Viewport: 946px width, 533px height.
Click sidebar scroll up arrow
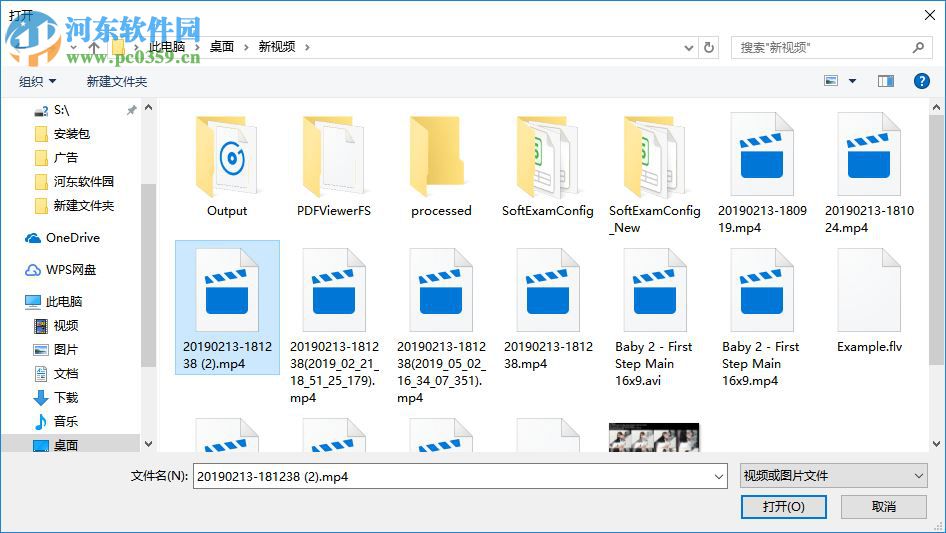pos(148,107)
